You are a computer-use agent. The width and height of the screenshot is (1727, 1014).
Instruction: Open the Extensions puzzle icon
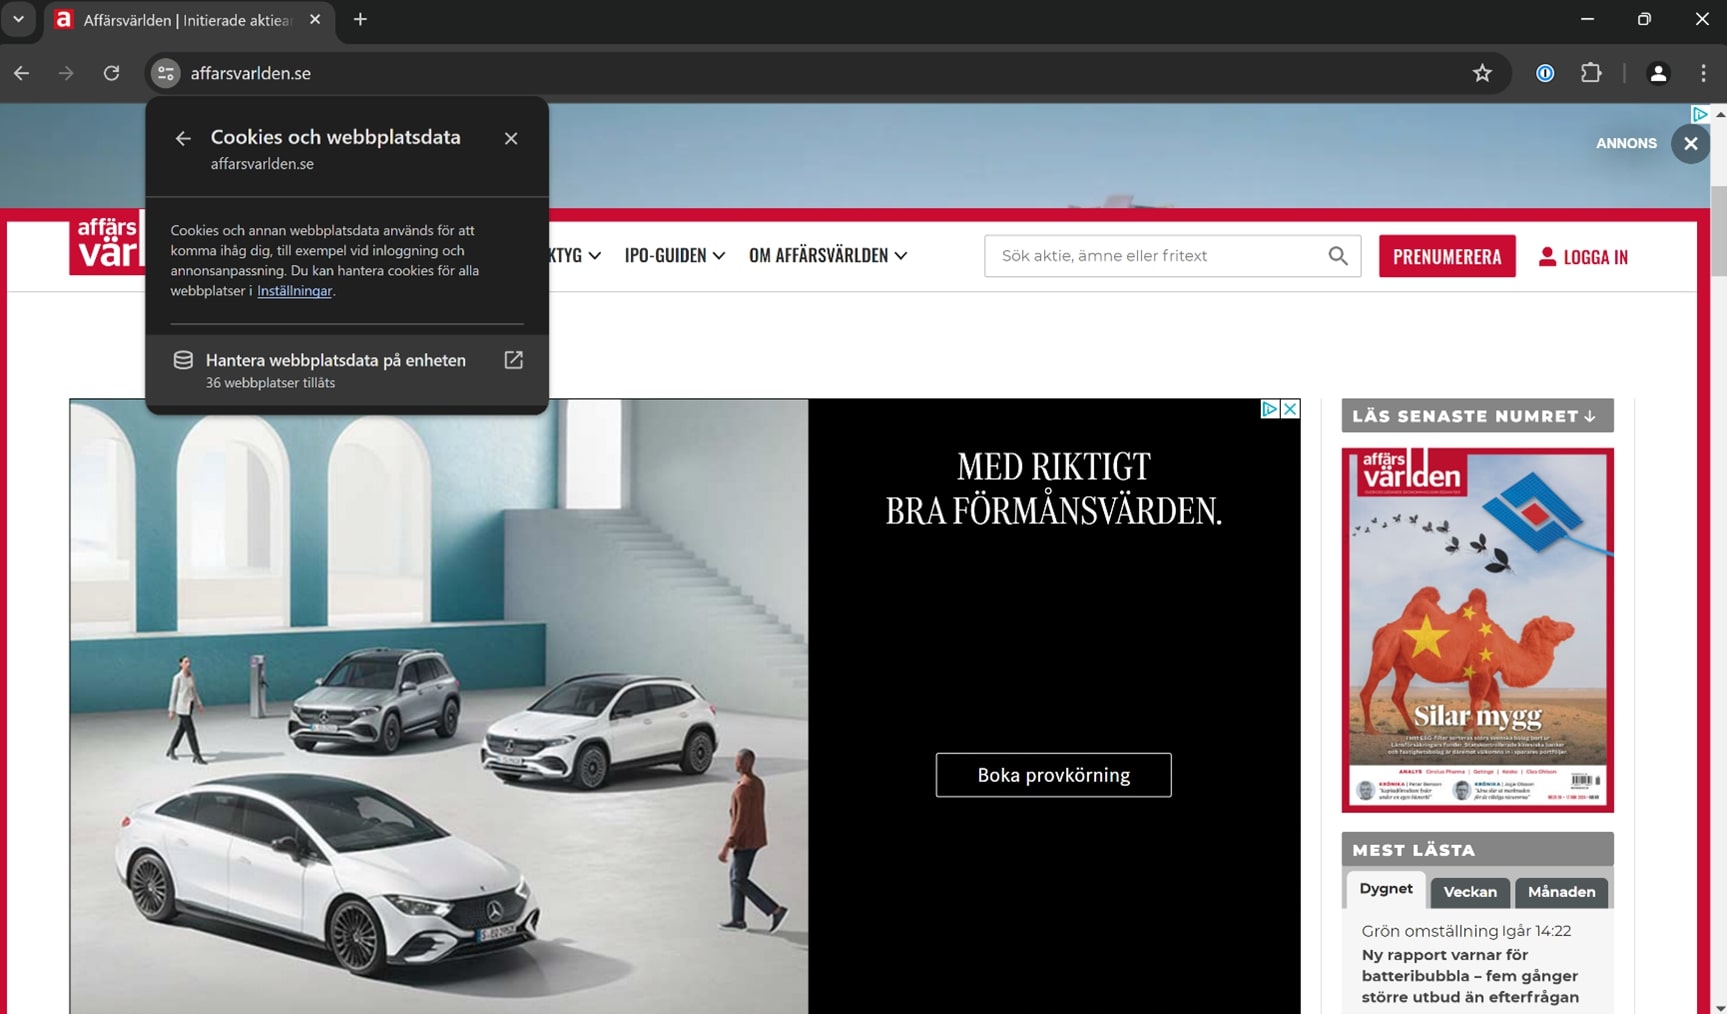tap(1591, 73)
